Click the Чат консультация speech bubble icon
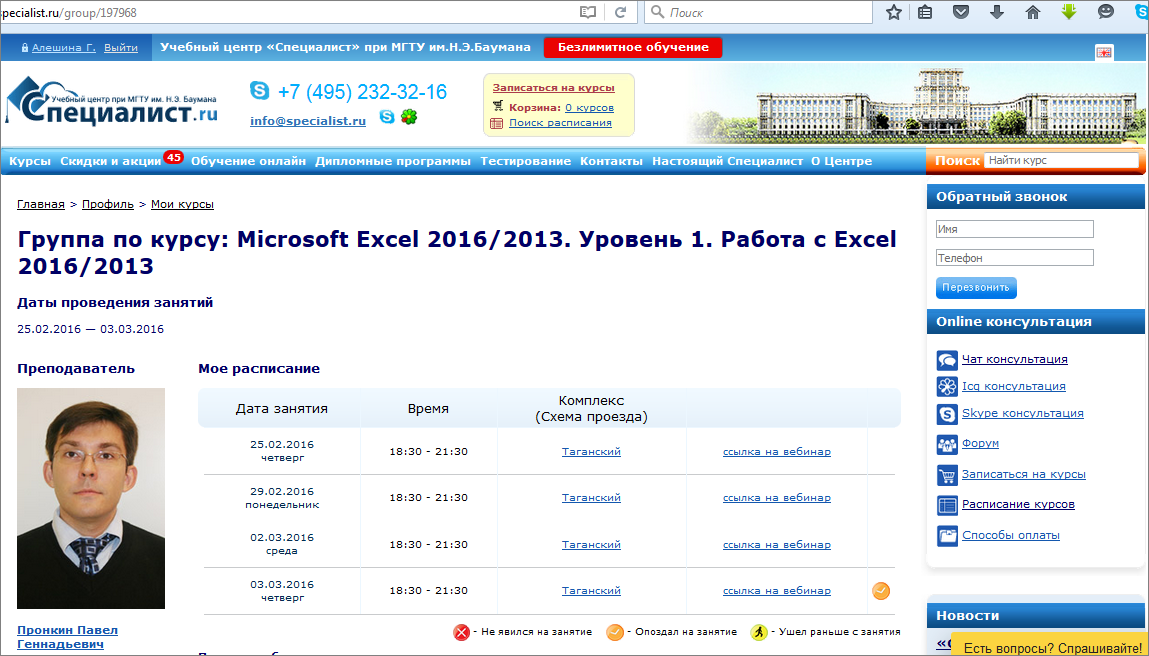This screenshot has height=656, width=1149. point(947,360)
